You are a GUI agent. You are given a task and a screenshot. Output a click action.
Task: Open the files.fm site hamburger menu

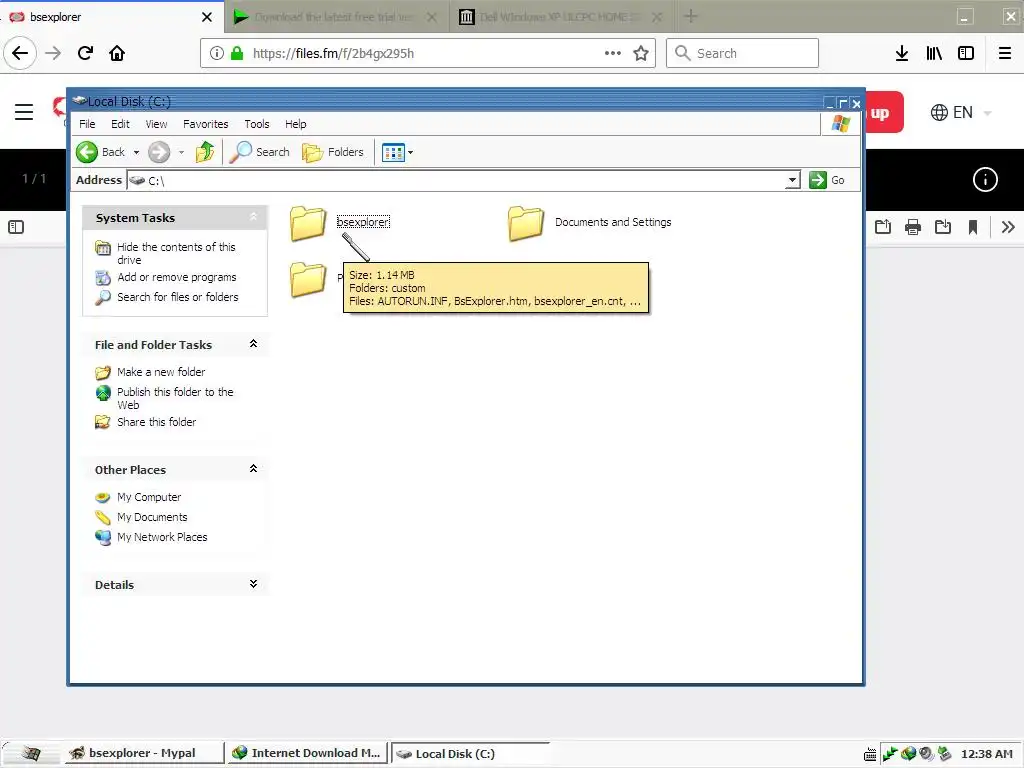24,112
